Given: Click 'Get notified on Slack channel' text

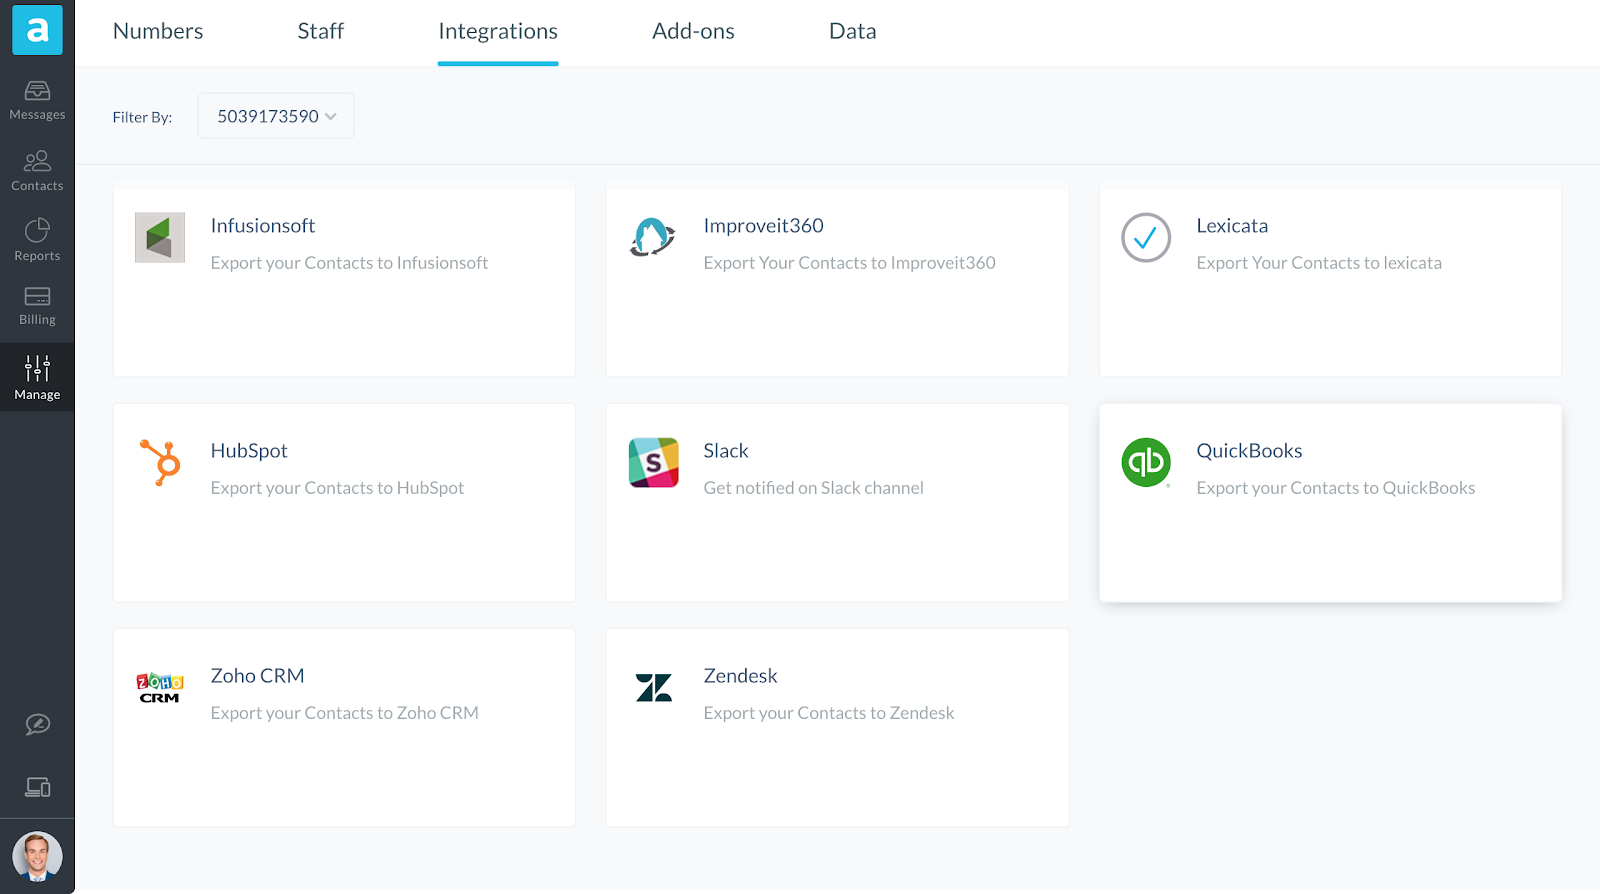Looking at the screenshot, I should point(813,488).
